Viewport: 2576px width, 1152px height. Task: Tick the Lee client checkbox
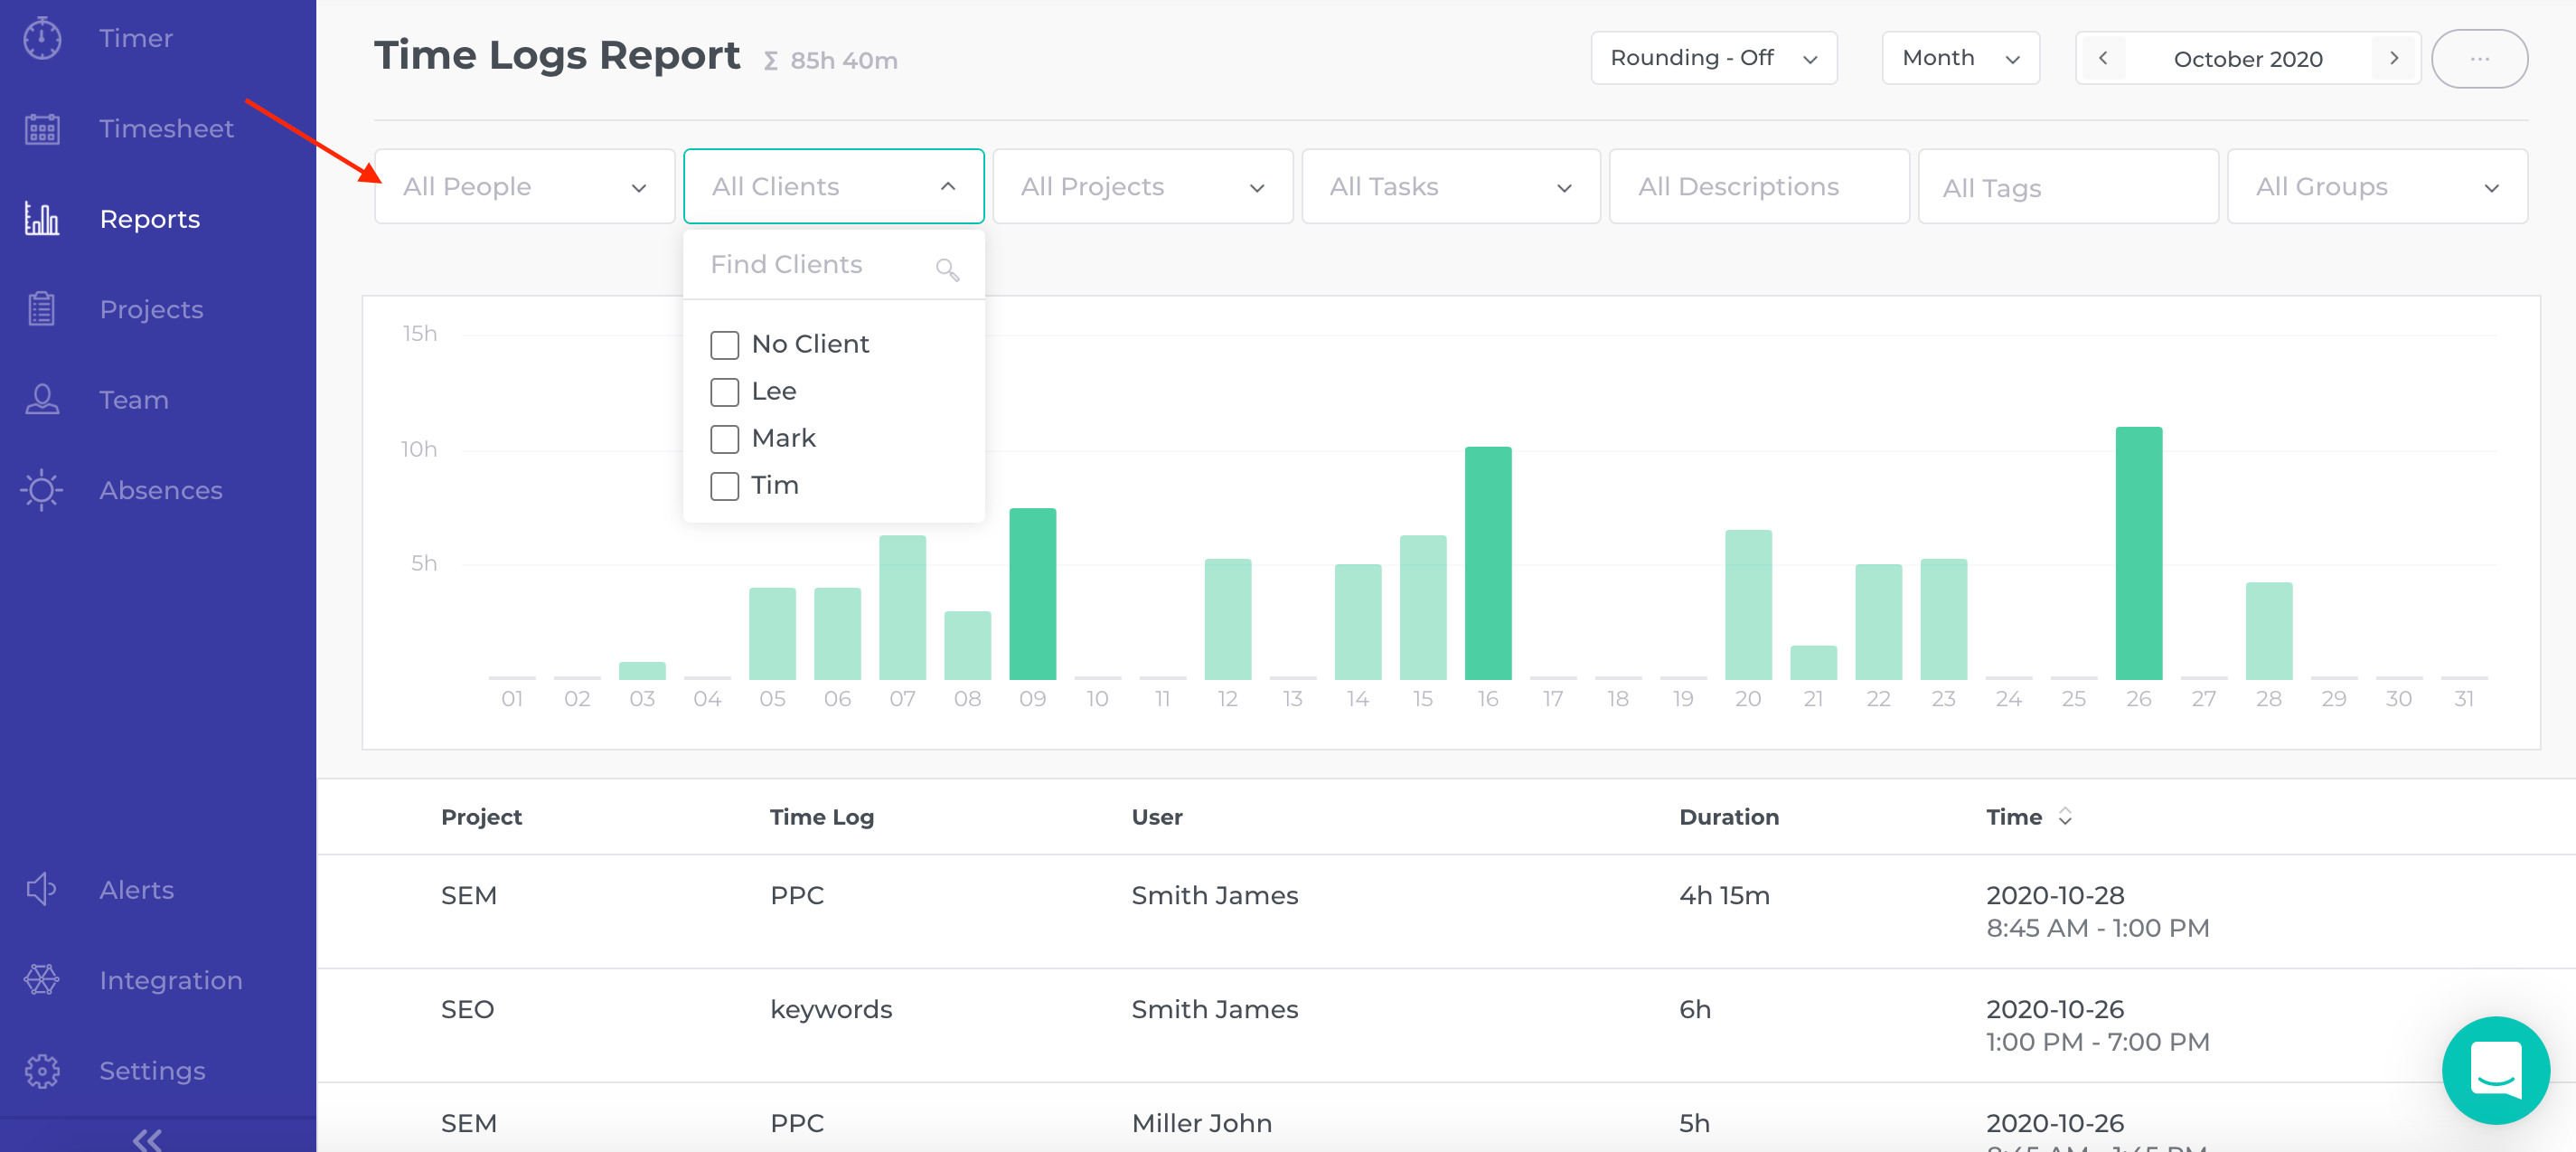724,392
